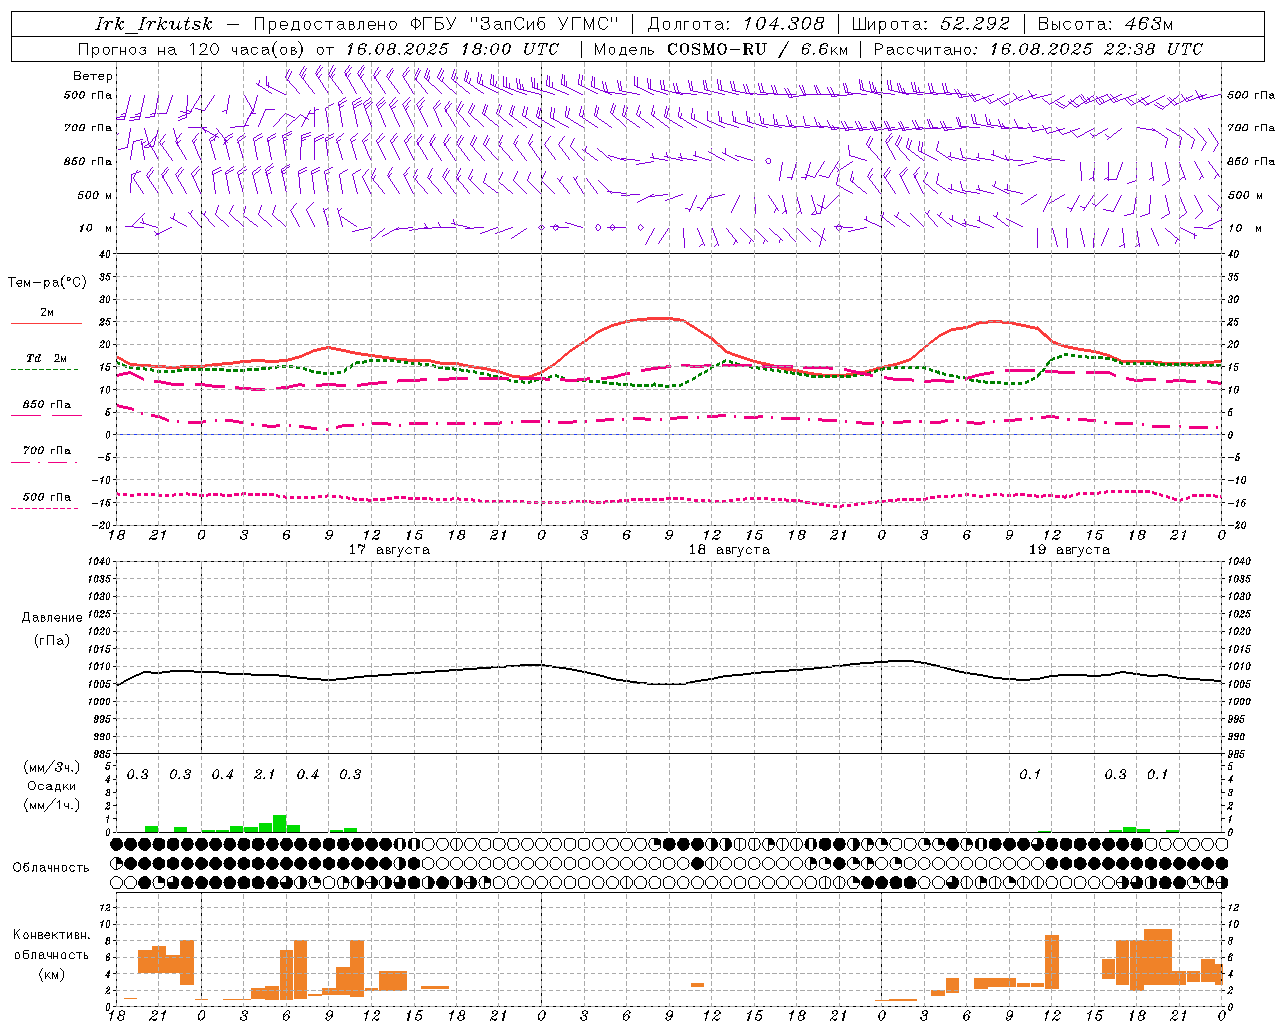Click the 'Осадки' precipitation label
1280x1024 pixels.
[x=52, y=786]
